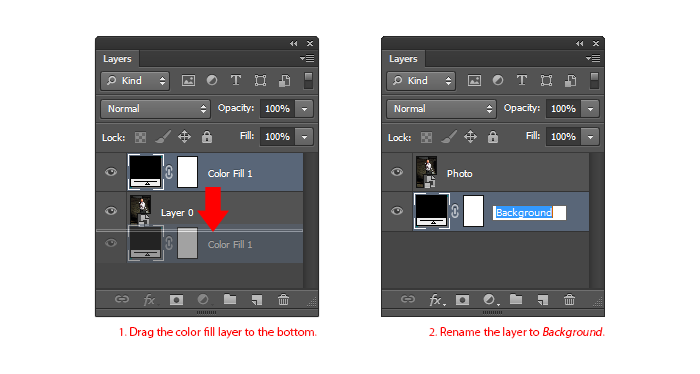
Task: Lock position icon in left panel
Action: pyautogui.click(x=184, y=137)
